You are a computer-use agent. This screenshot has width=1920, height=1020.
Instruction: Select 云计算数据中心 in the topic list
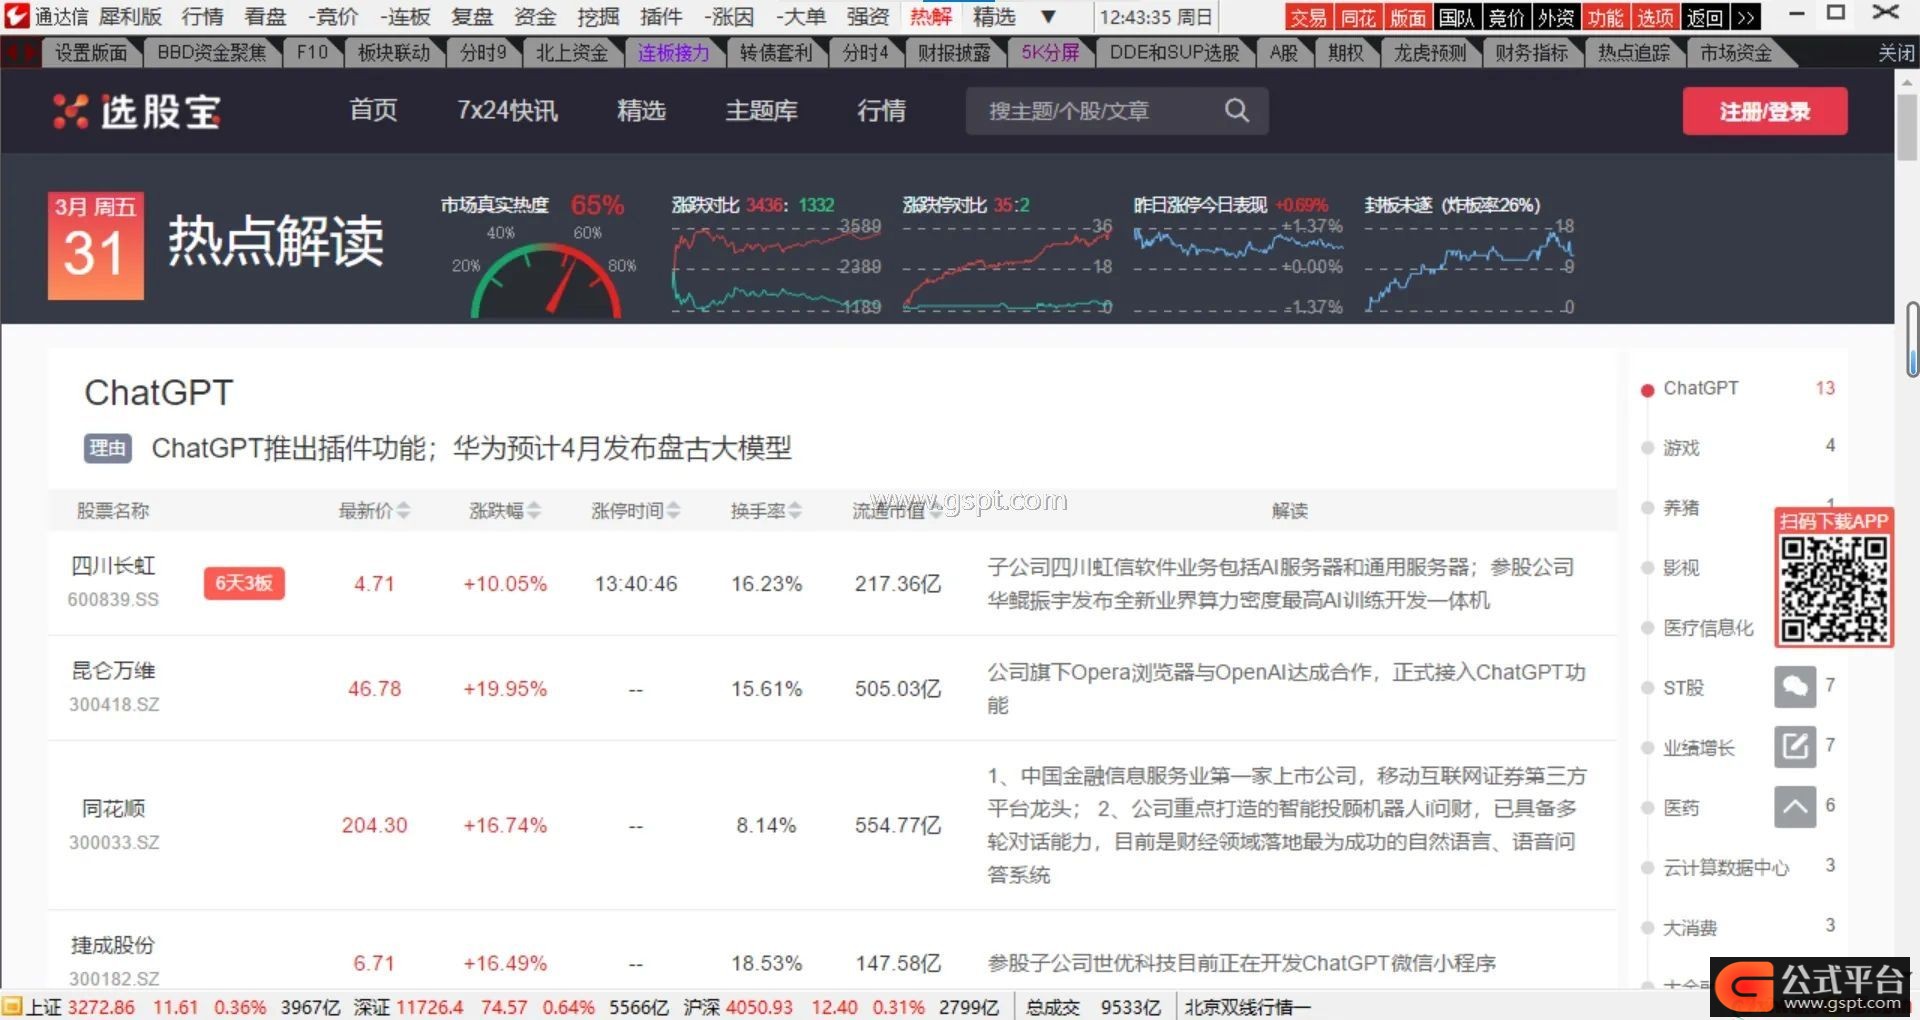pos(1726,868)
